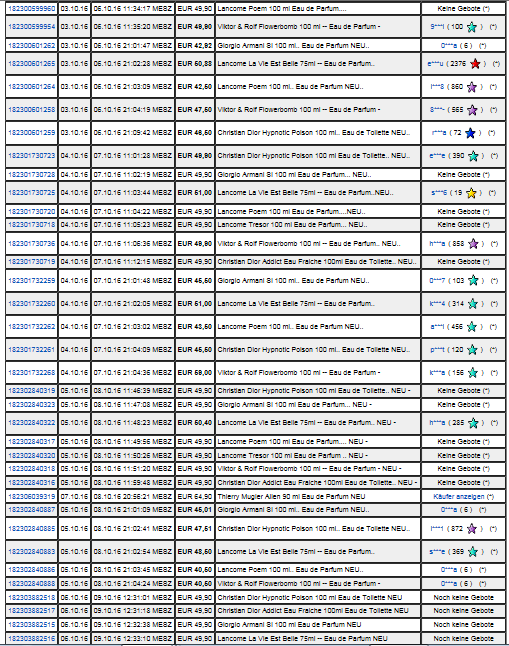Open item number 182301732259
The height and width of the screenshot is (646, 509).
[32, 281]
